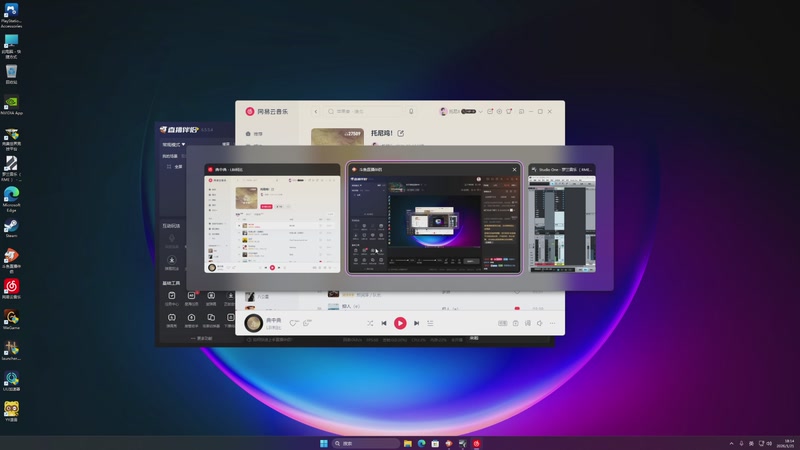Open the now-playing album art in player bar
Viewport: 800px width, 450px height.
point(254,323)
